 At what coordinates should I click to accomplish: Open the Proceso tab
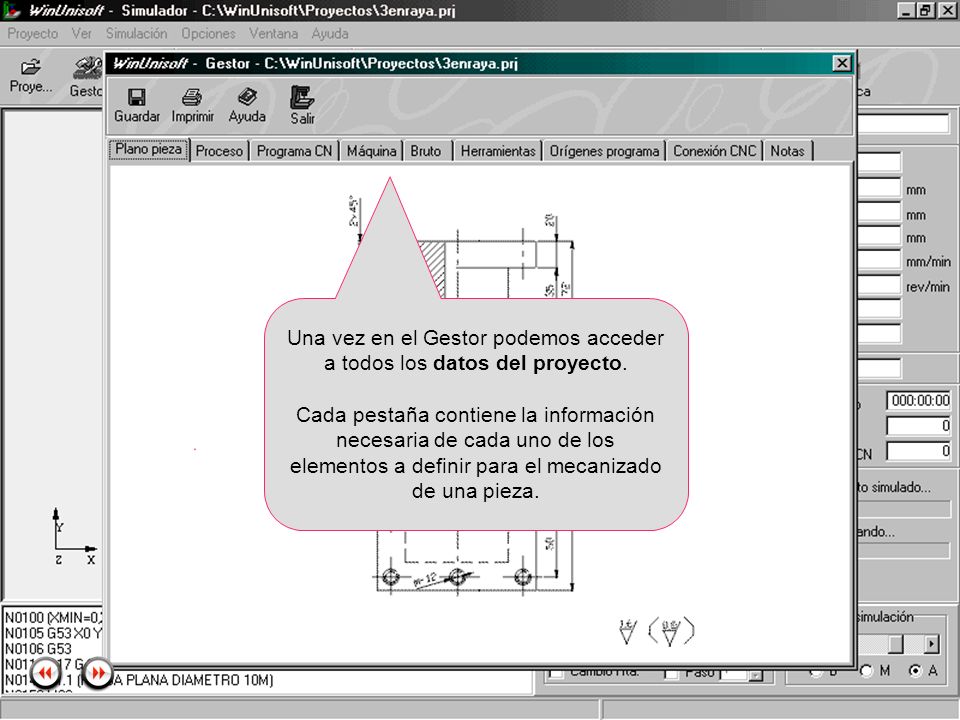point(219,151)
